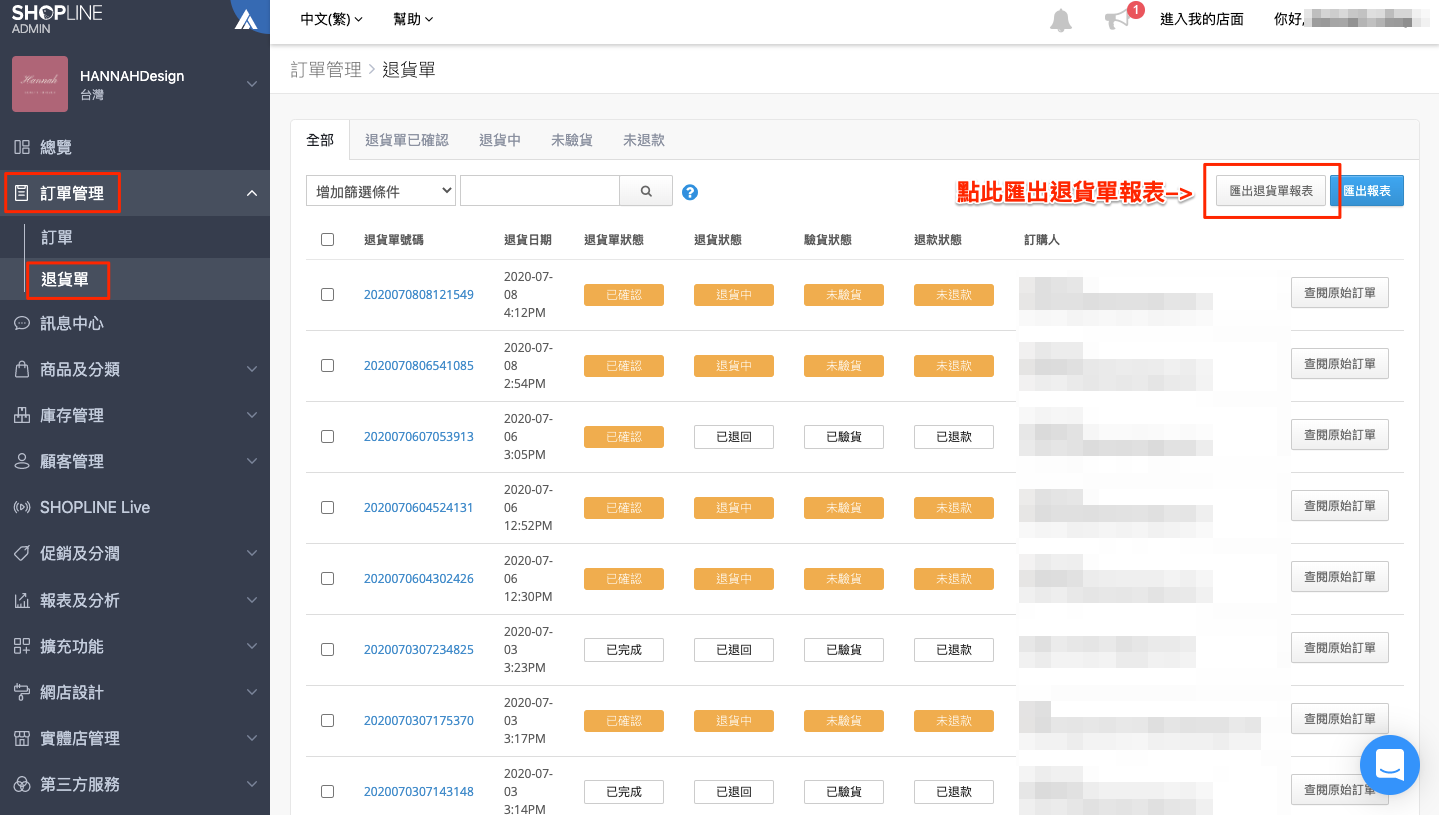Image resolution: width=1439 pixels, height=815 pixels.
Task: Click 查閱原始訂單 for return 2020070607053913
Action: (1340, 435)
